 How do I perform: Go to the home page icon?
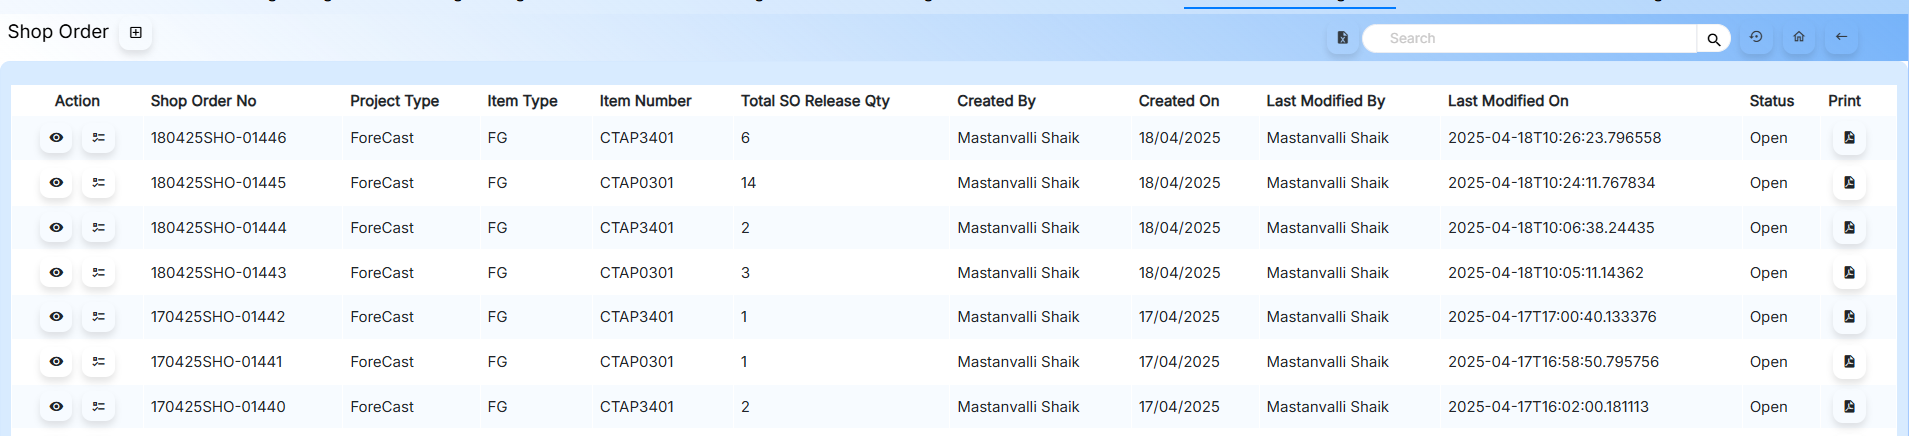click(1799, 37)
